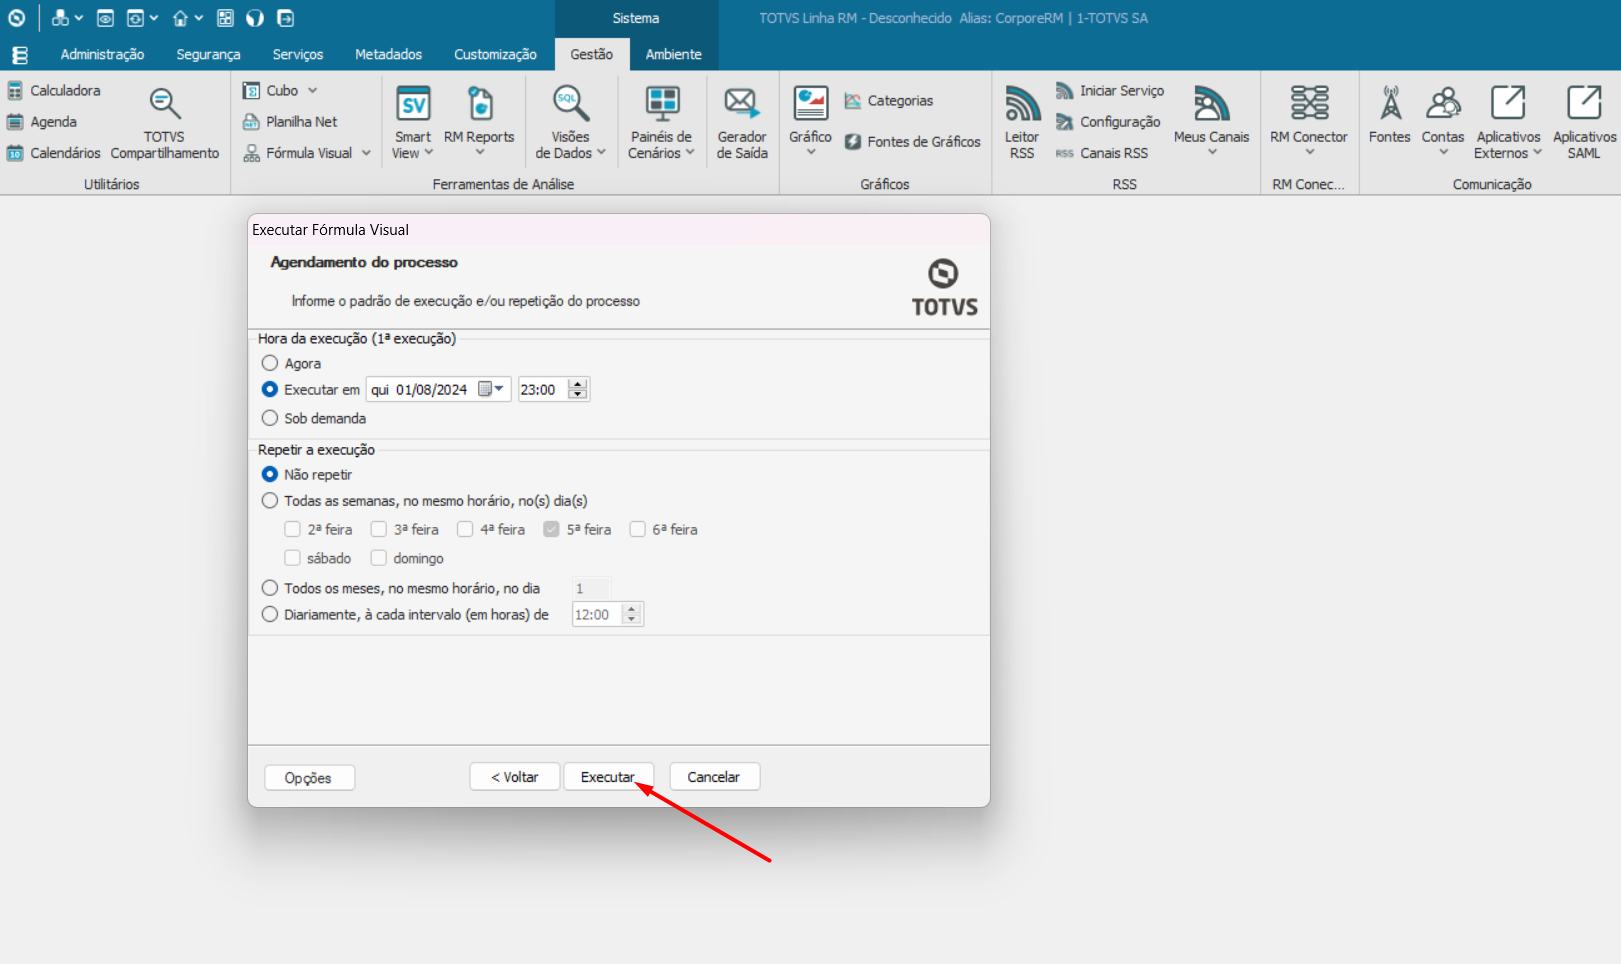Expand the Cubo dropdown
This screenshot has height=964, width=1621.
[312, 91]
